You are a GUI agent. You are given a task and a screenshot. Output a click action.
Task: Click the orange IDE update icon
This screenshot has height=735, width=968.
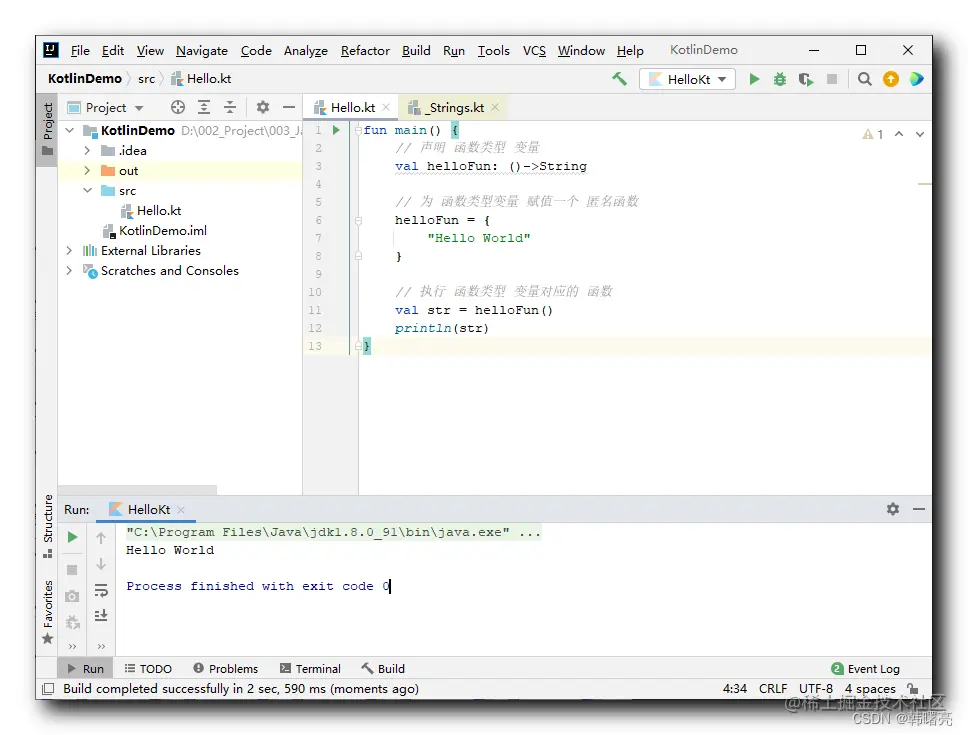(891, 79)
